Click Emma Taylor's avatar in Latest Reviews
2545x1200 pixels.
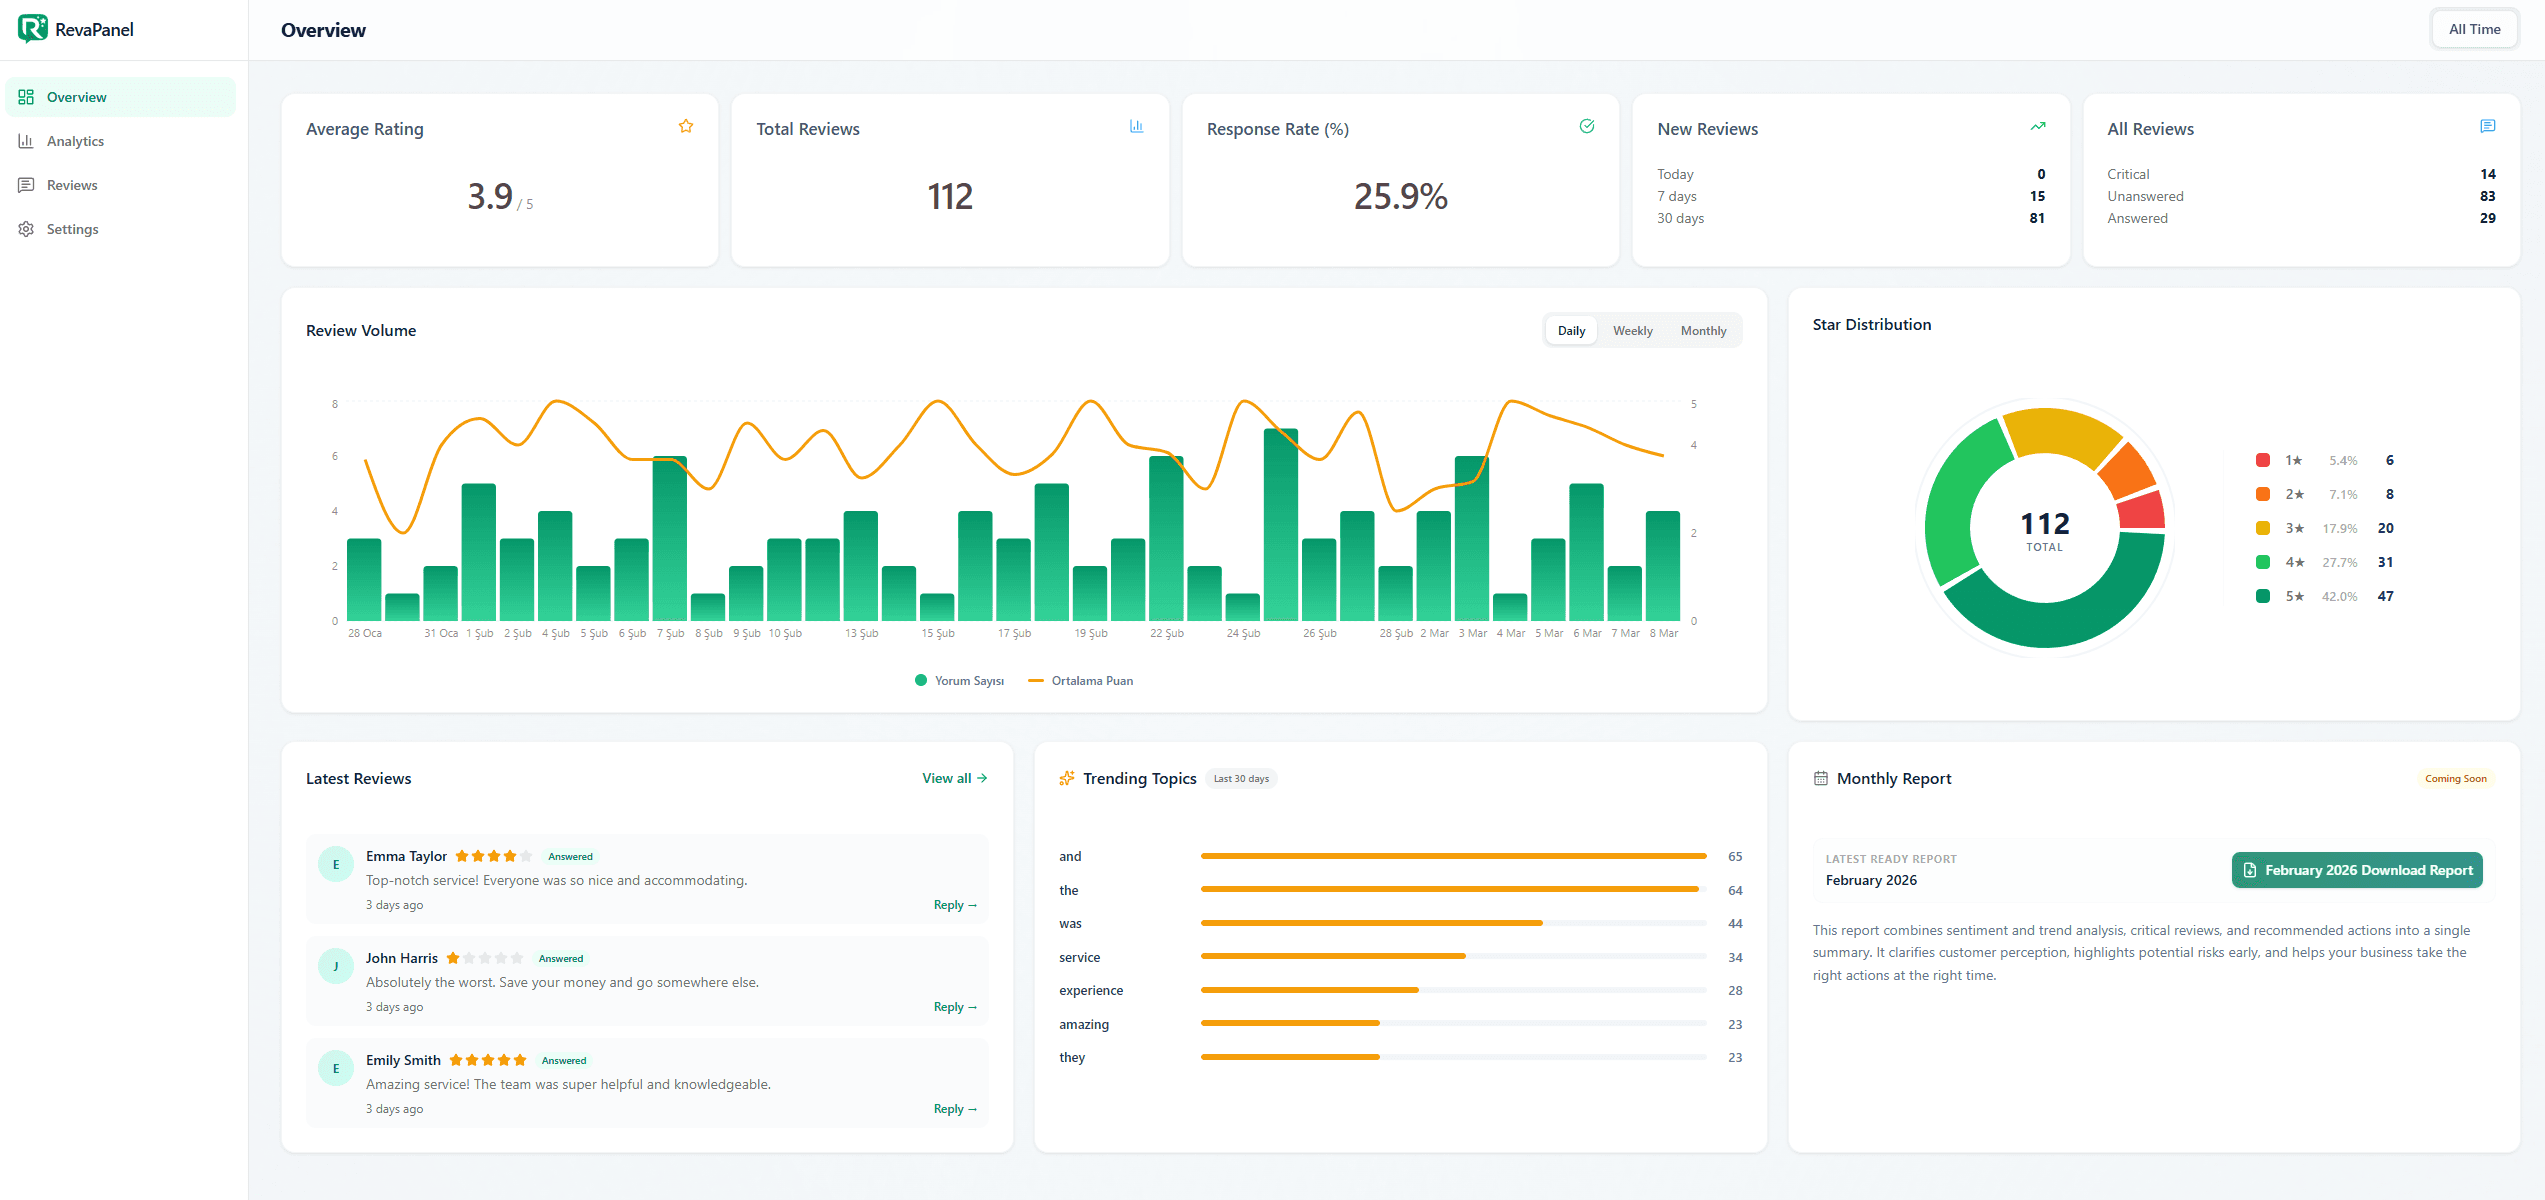(335, 864)
